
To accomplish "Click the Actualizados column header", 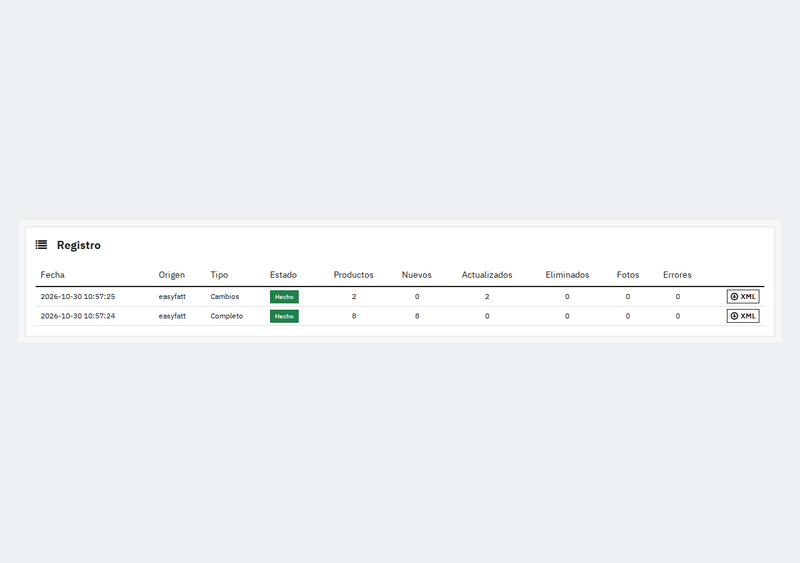I will [487, 275].
